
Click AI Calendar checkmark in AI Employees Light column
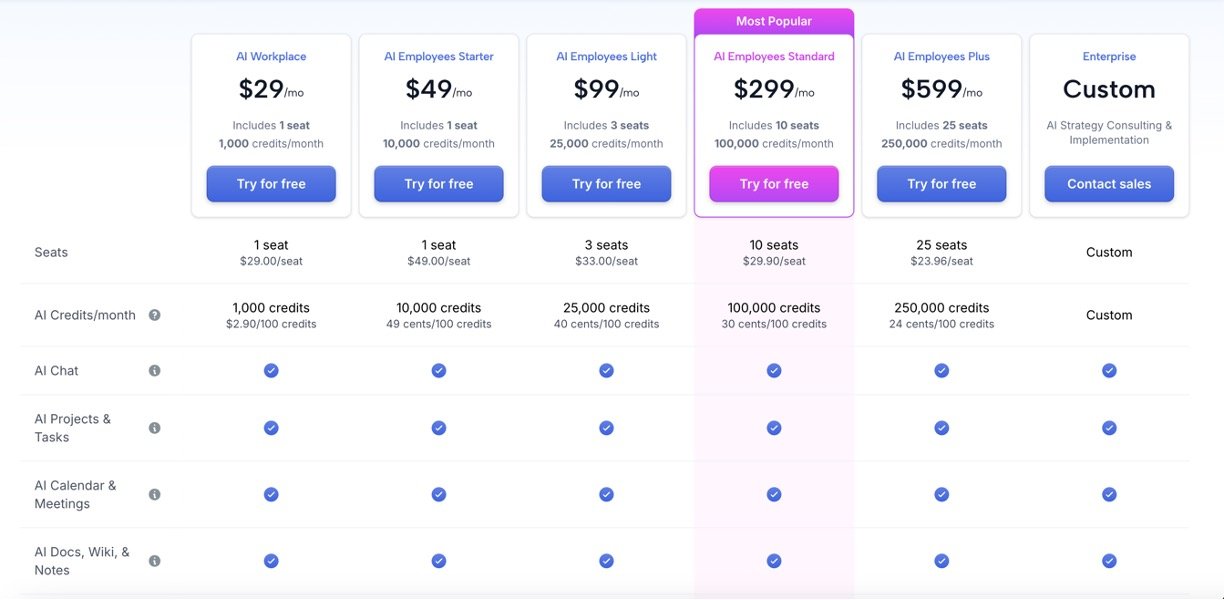(606, 494)
